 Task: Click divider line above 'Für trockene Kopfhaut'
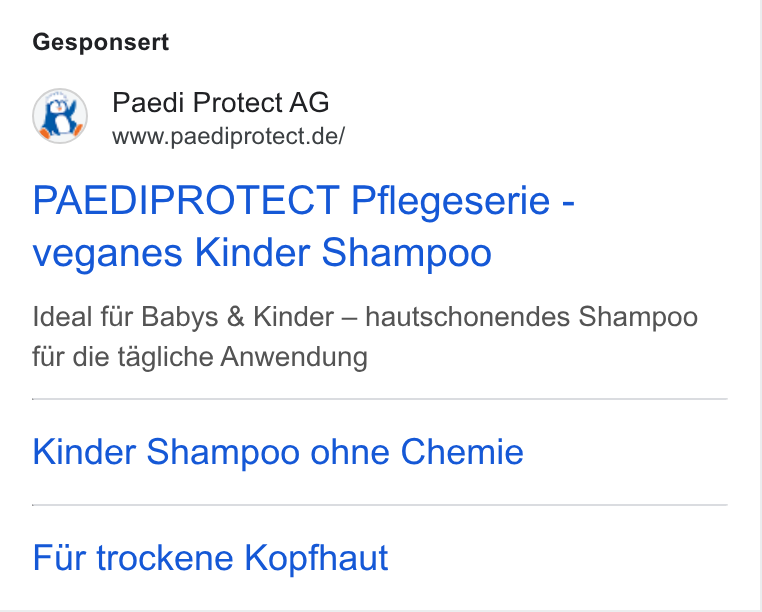click(380, 505)
